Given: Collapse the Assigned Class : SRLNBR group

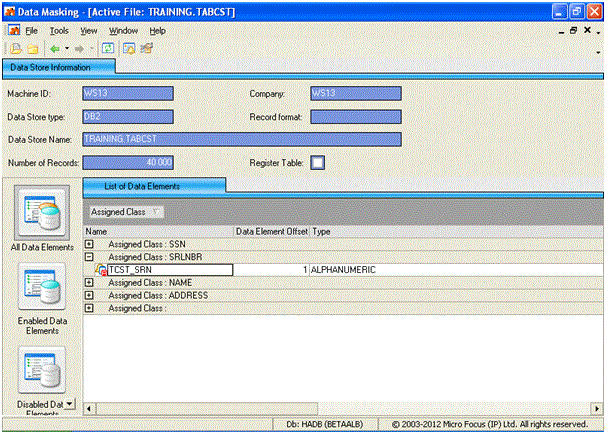Looking at the screenshot, I should 90,257.
